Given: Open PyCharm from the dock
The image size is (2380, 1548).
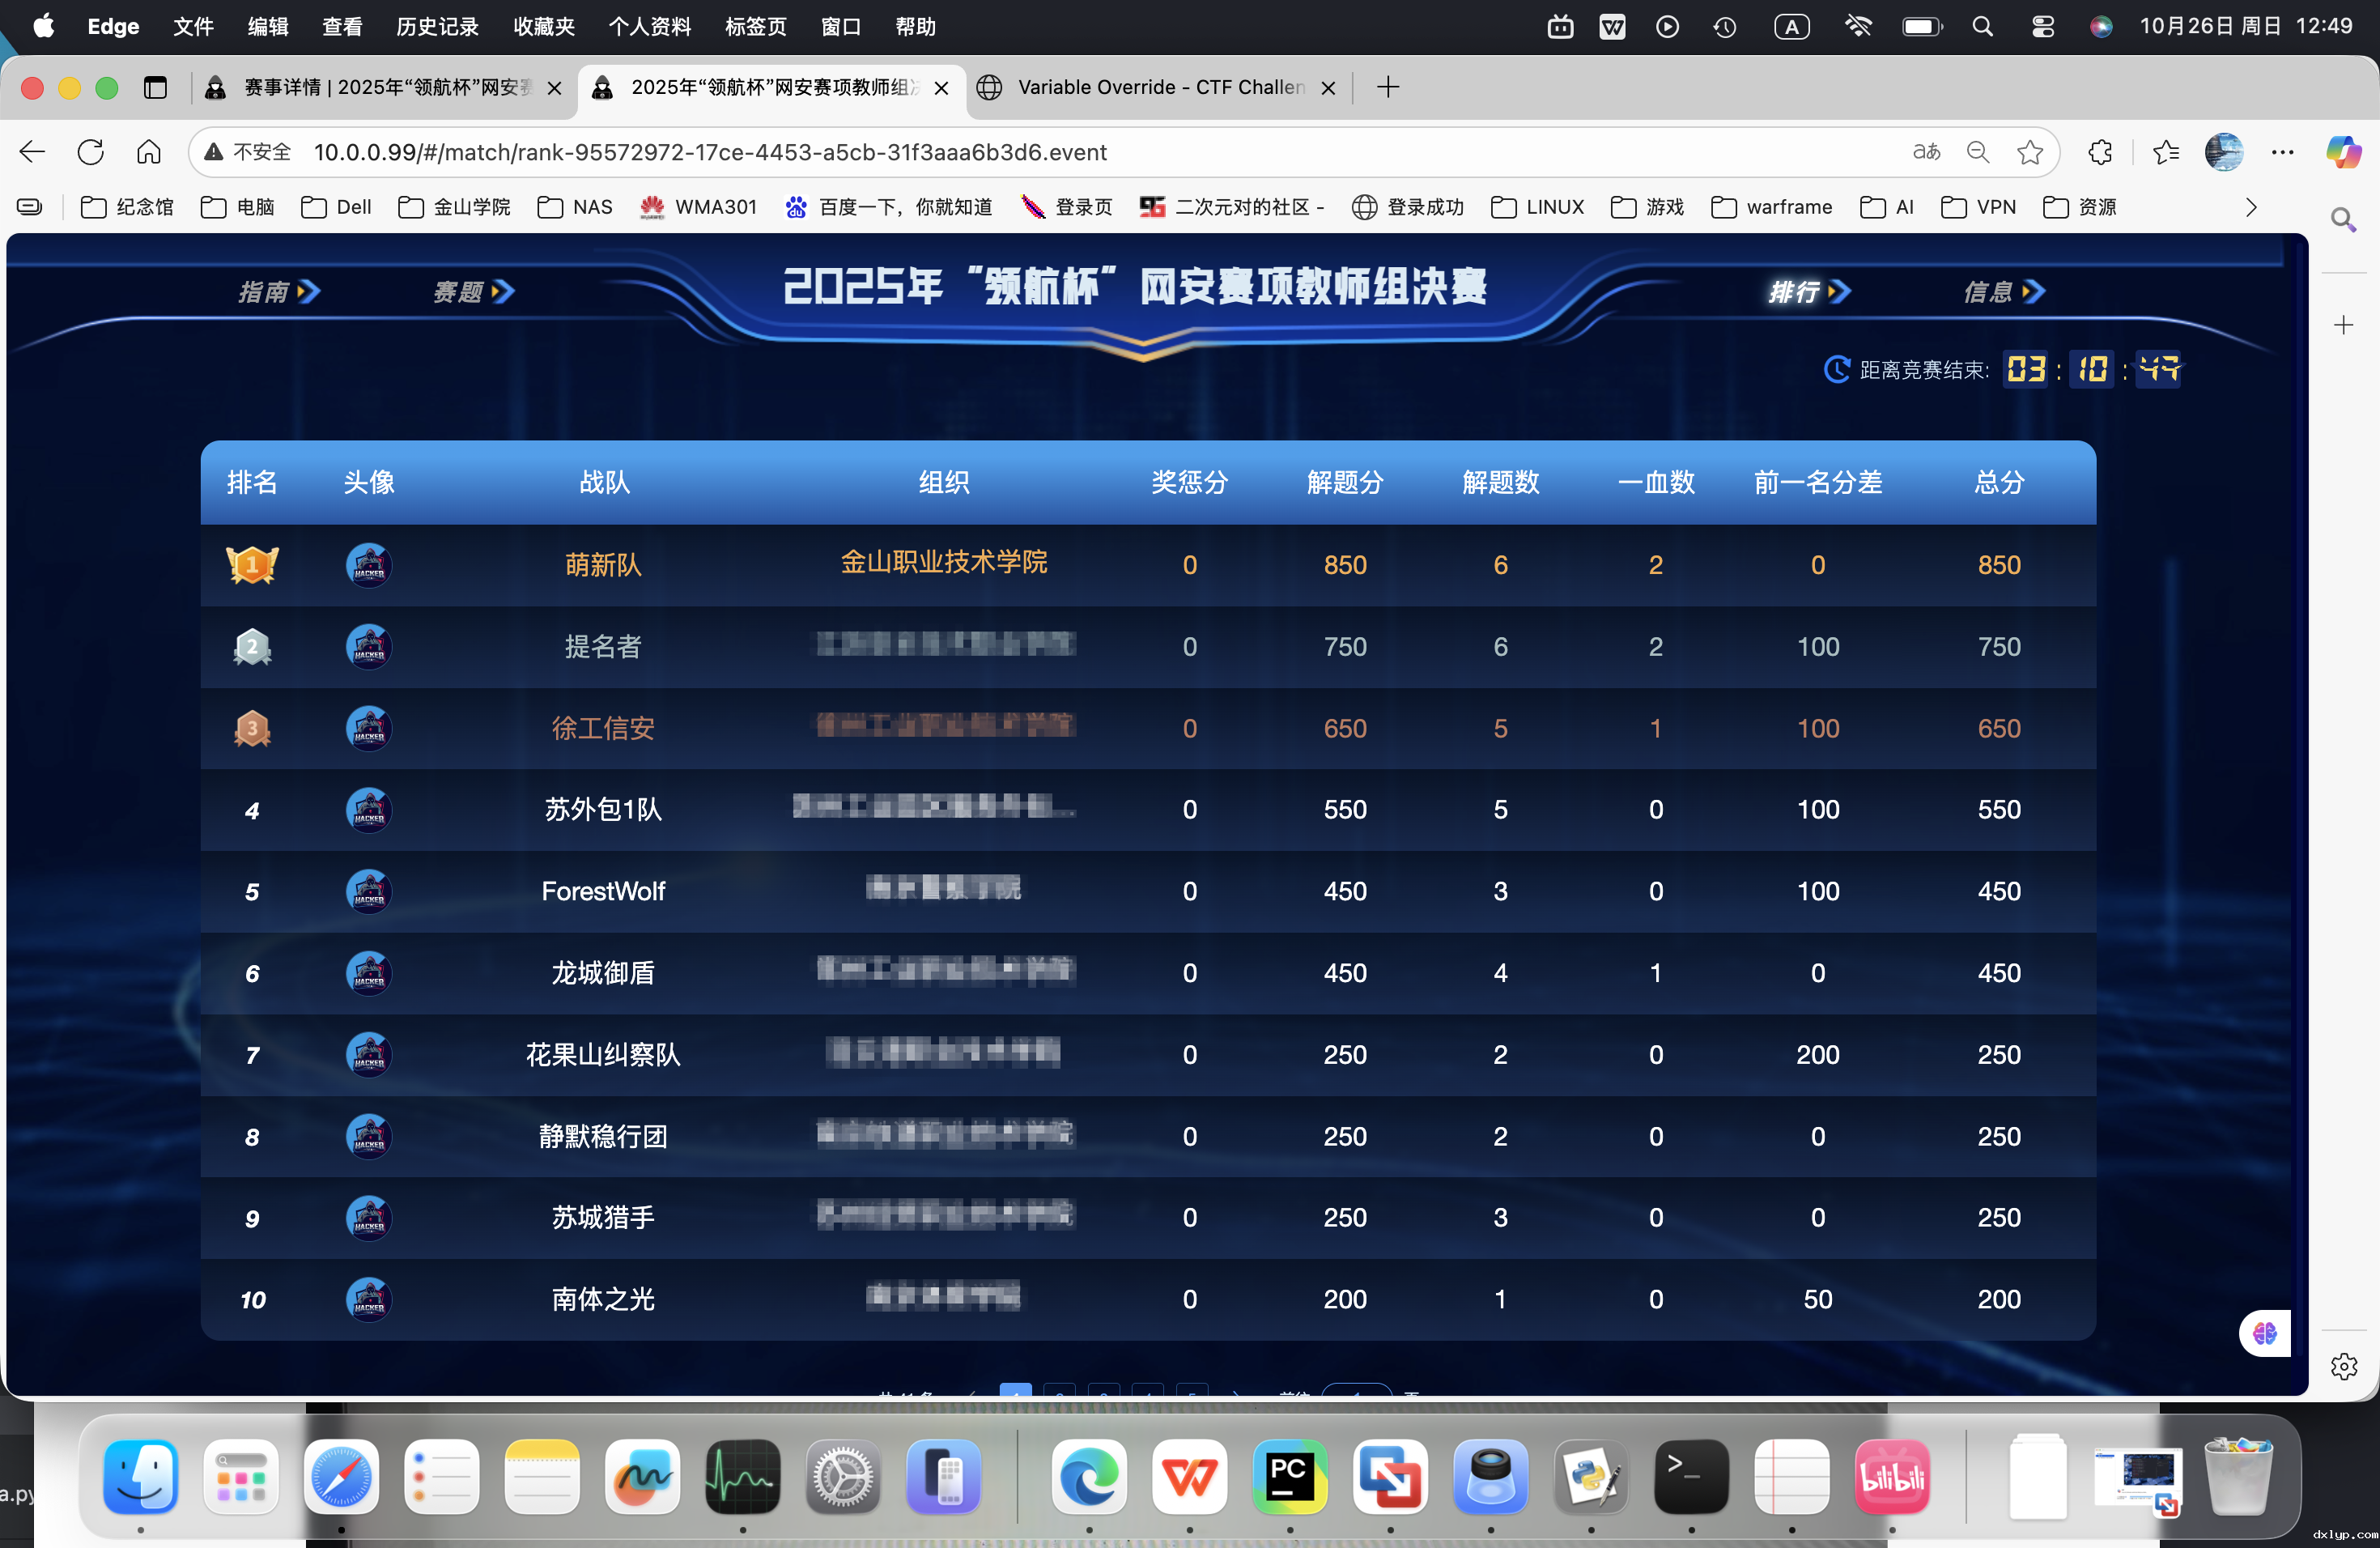Looking at the screenshot, I should 1289,1477.
